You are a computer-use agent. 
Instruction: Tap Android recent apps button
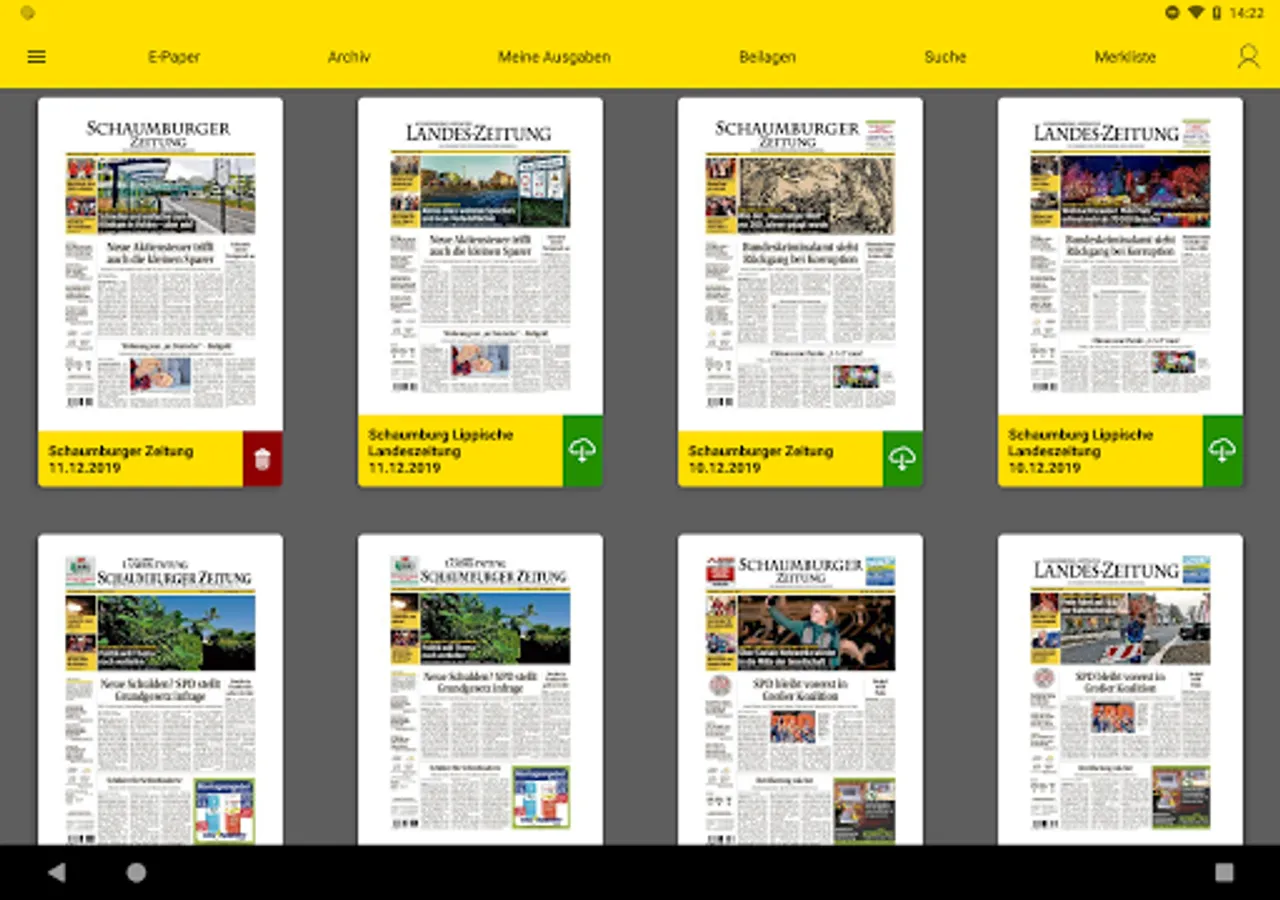[1224, 873]
